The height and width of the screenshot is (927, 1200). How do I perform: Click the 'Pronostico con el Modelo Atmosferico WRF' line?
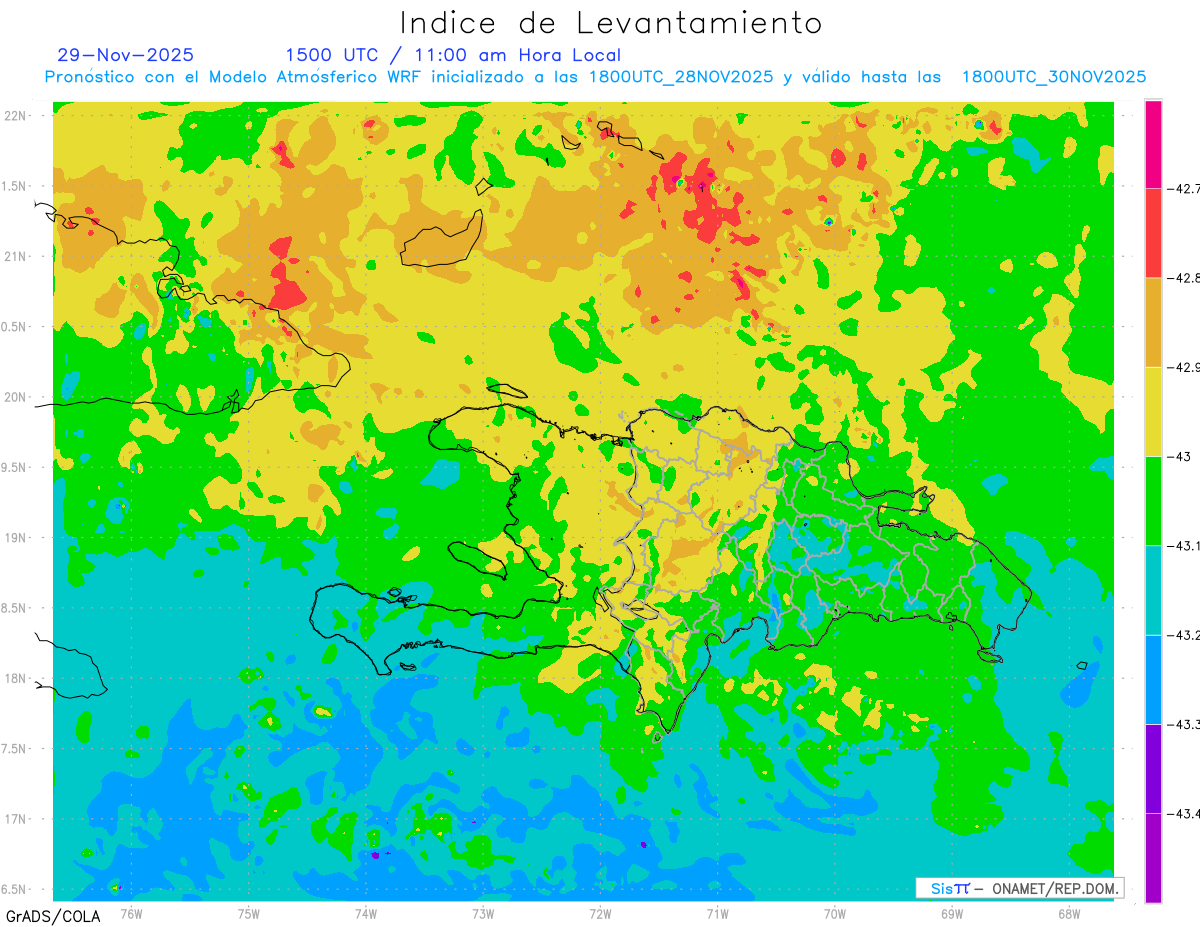(595, 77)
